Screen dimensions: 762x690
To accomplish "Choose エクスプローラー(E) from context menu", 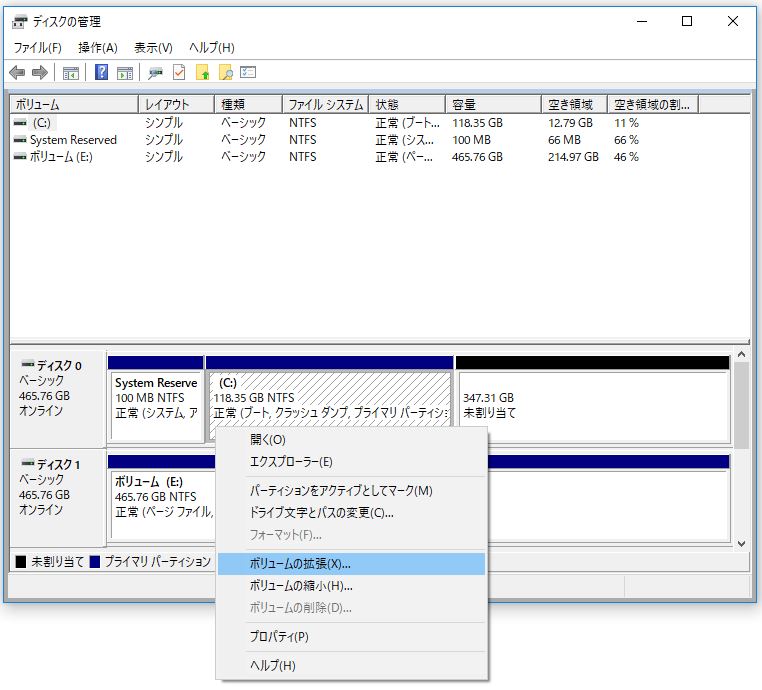I will (351, 462).
